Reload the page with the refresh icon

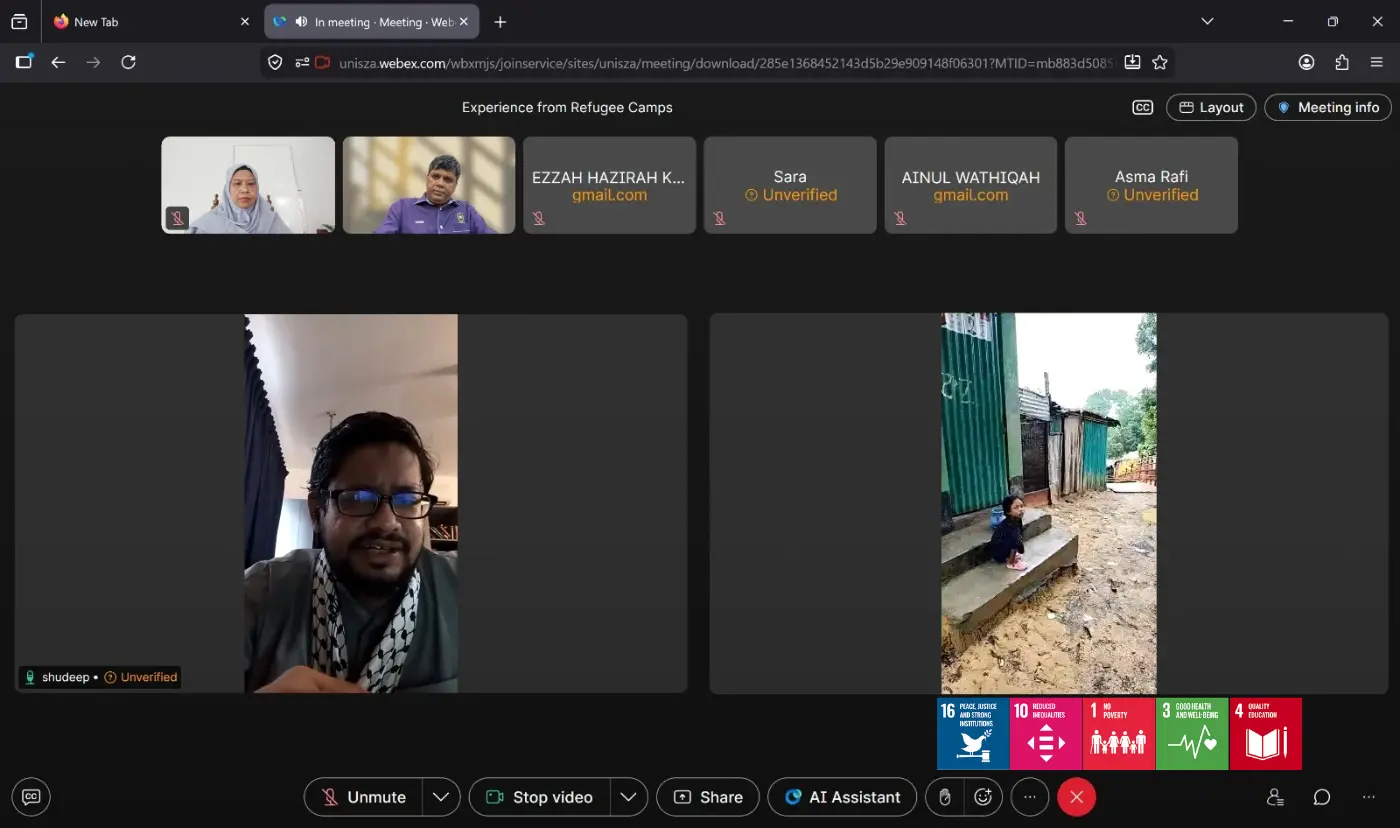128,62
